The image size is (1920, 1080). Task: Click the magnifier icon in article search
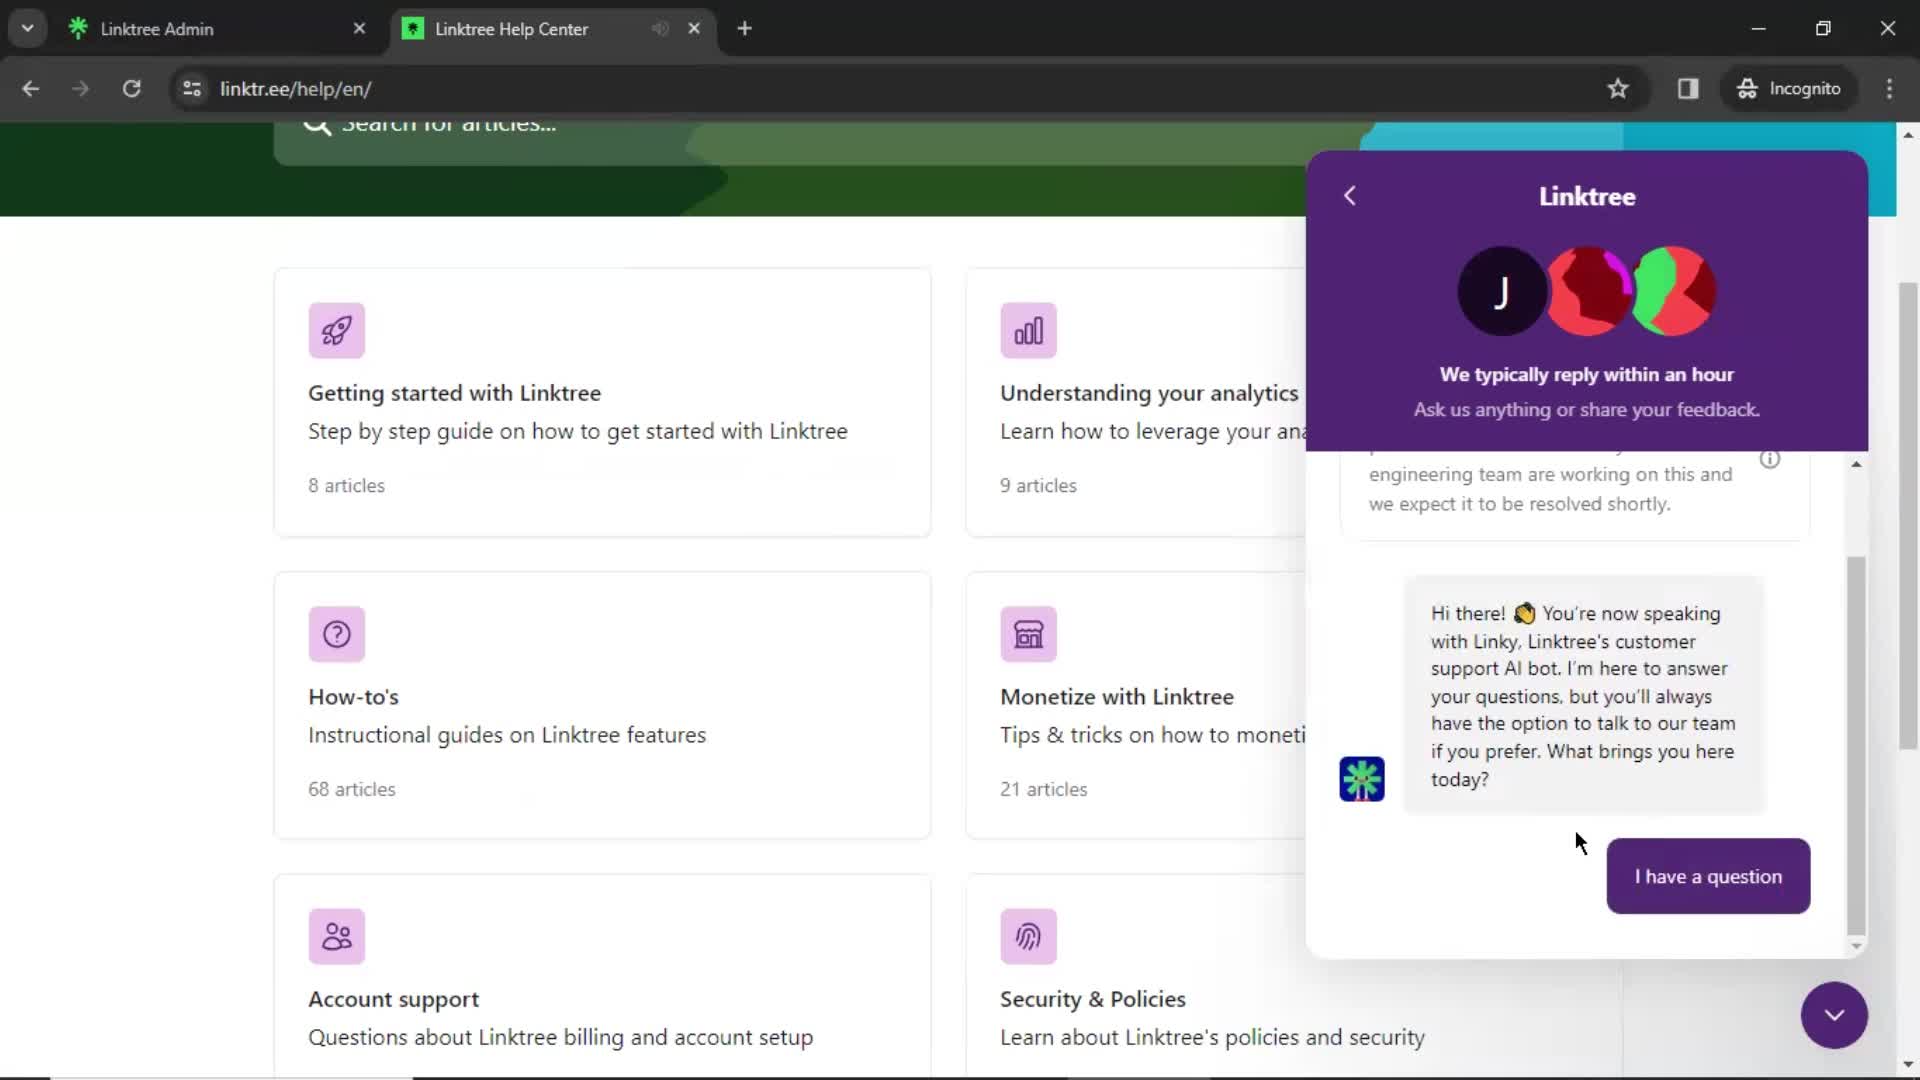(x=317, y=125)
